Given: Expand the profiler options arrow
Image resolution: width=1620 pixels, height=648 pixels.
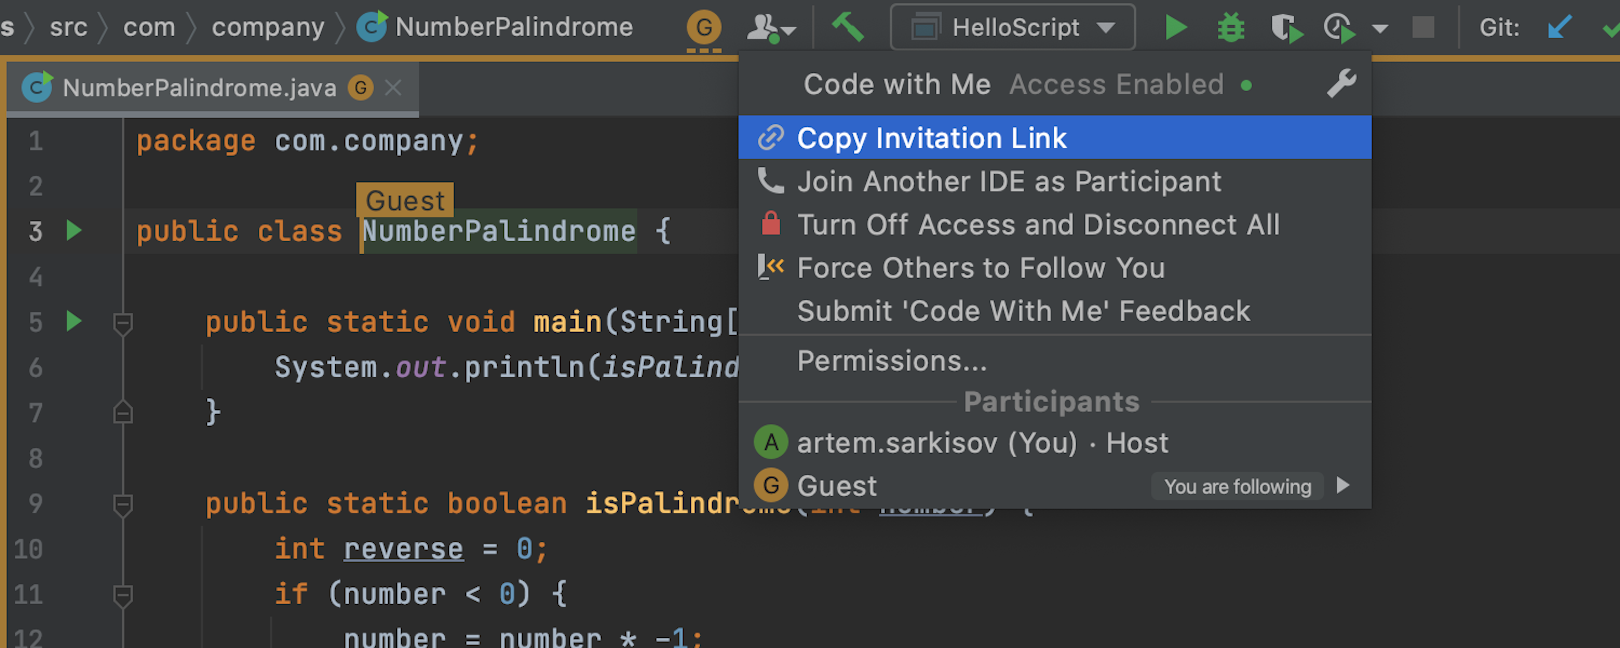Looking at the screenshot, I should click(1380, 29).
